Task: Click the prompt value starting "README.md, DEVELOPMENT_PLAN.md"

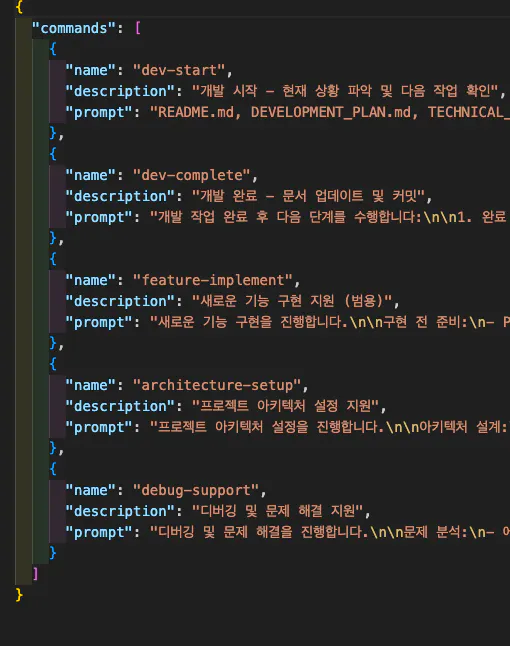Action: 330,112
